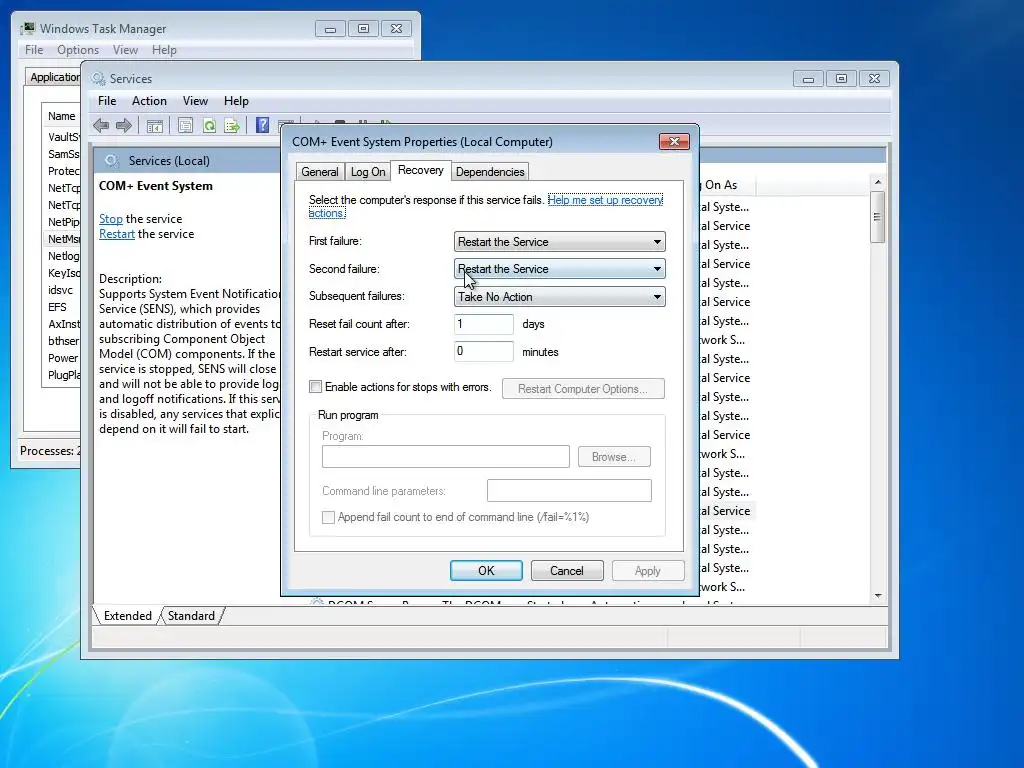
Task: Select the PlugPlay row in Task Manager
Action: pyautogui.click(x=62, y=375)
